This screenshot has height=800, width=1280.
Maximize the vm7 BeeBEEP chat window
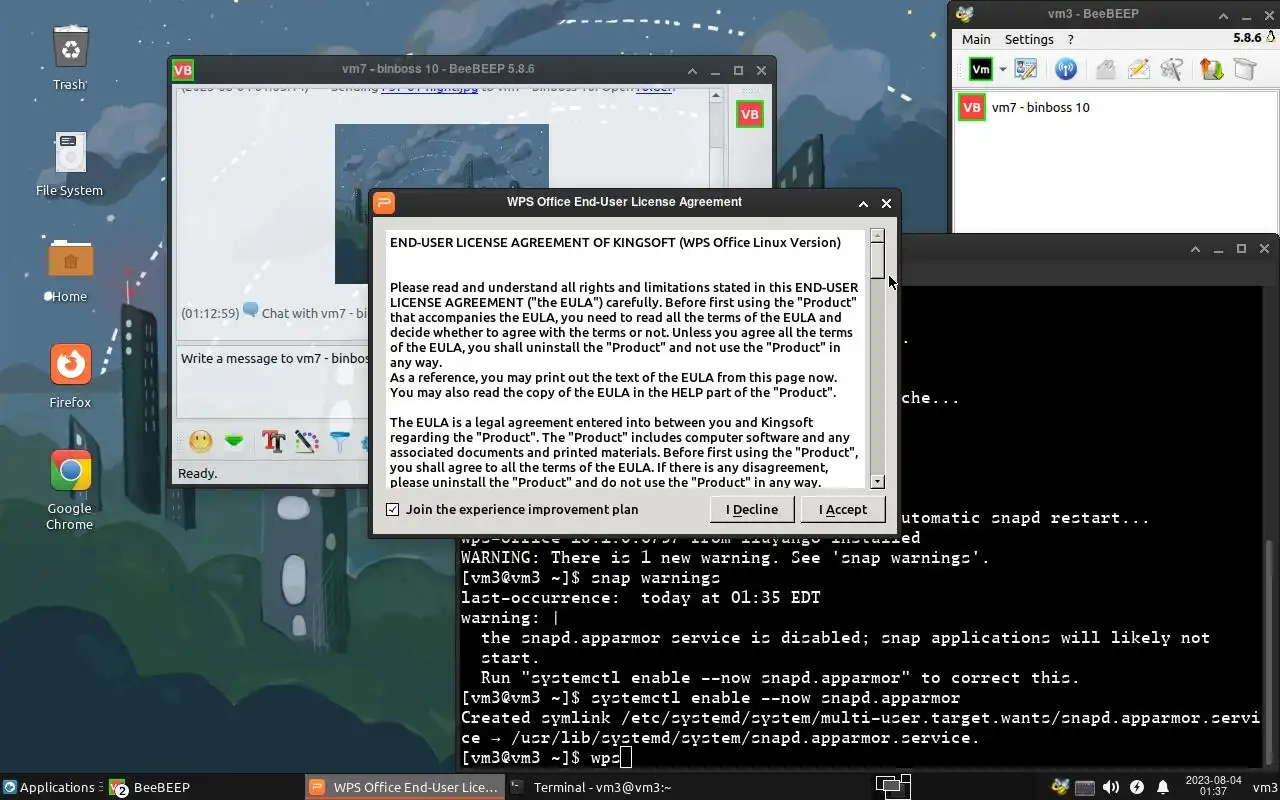click(x=738, y=70)
